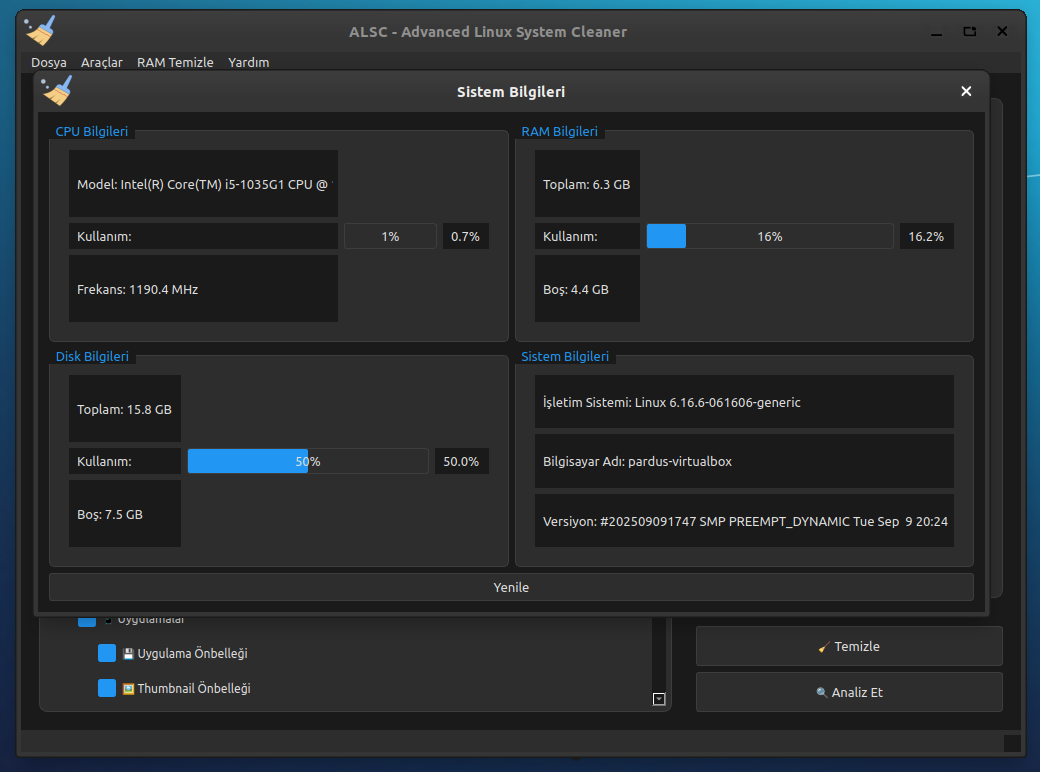Close the Sistem Bilgileri dialog
This screenshot has width=1040, height=772.
click(966, 91)
